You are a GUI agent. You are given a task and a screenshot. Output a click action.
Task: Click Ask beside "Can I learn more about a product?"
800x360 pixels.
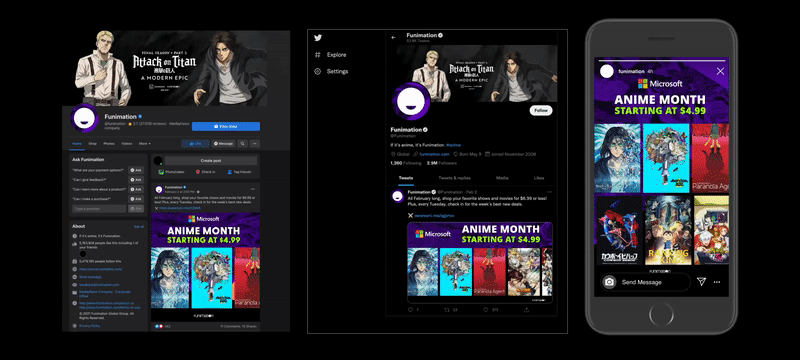coord(136,189)
